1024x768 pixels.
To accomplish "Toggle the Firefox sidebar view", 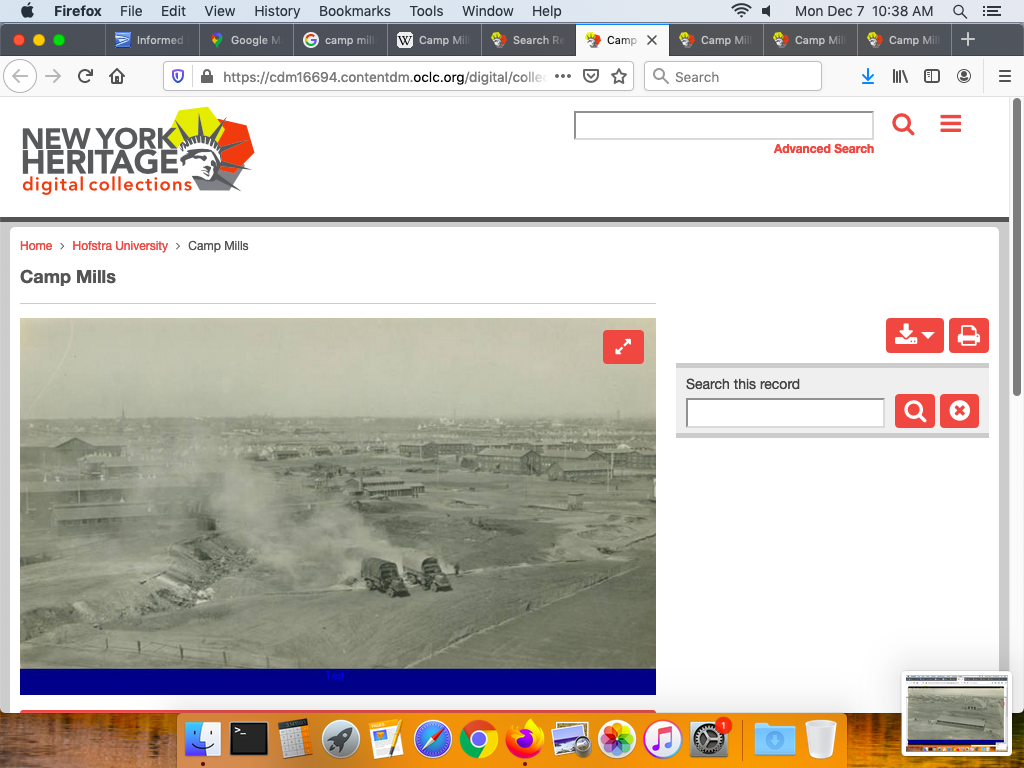I will (931, 77).
